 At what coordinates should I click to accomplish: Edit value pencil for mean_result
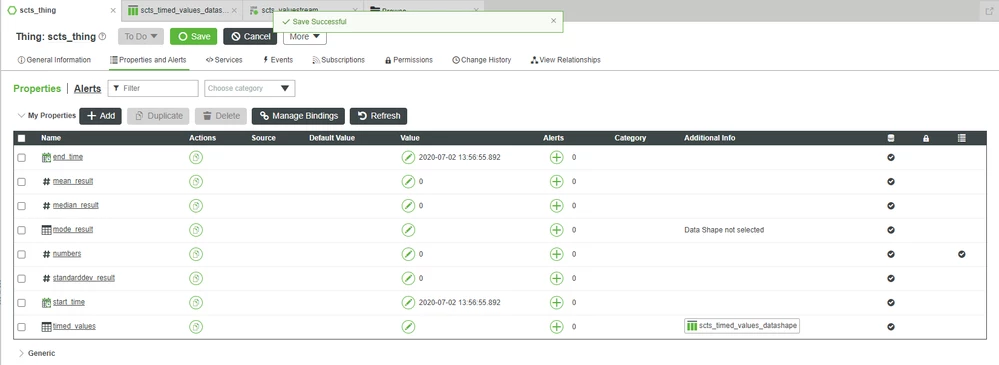coord(408,182)
